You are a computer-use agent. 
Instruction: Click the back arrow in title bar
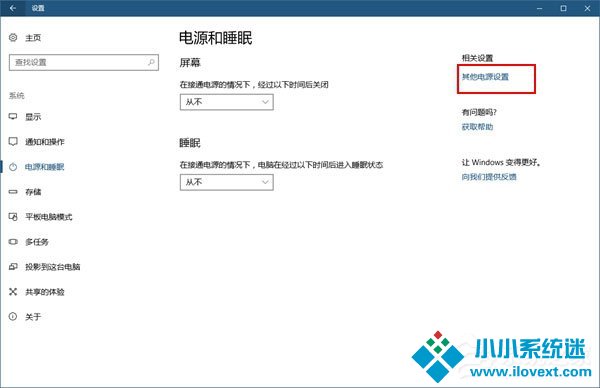point(13,8)
